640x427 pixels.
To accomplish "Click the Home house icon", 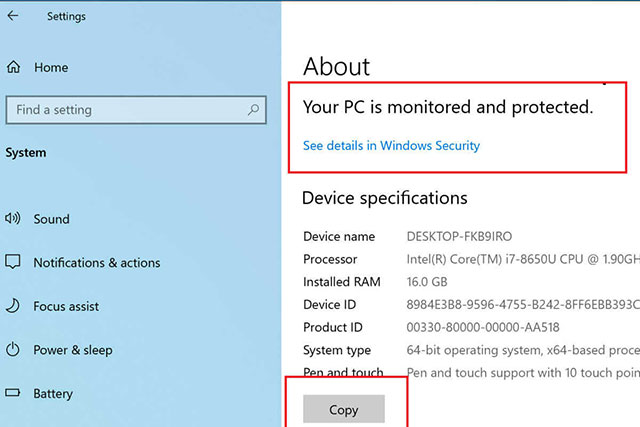I will [x=13, y=67].
